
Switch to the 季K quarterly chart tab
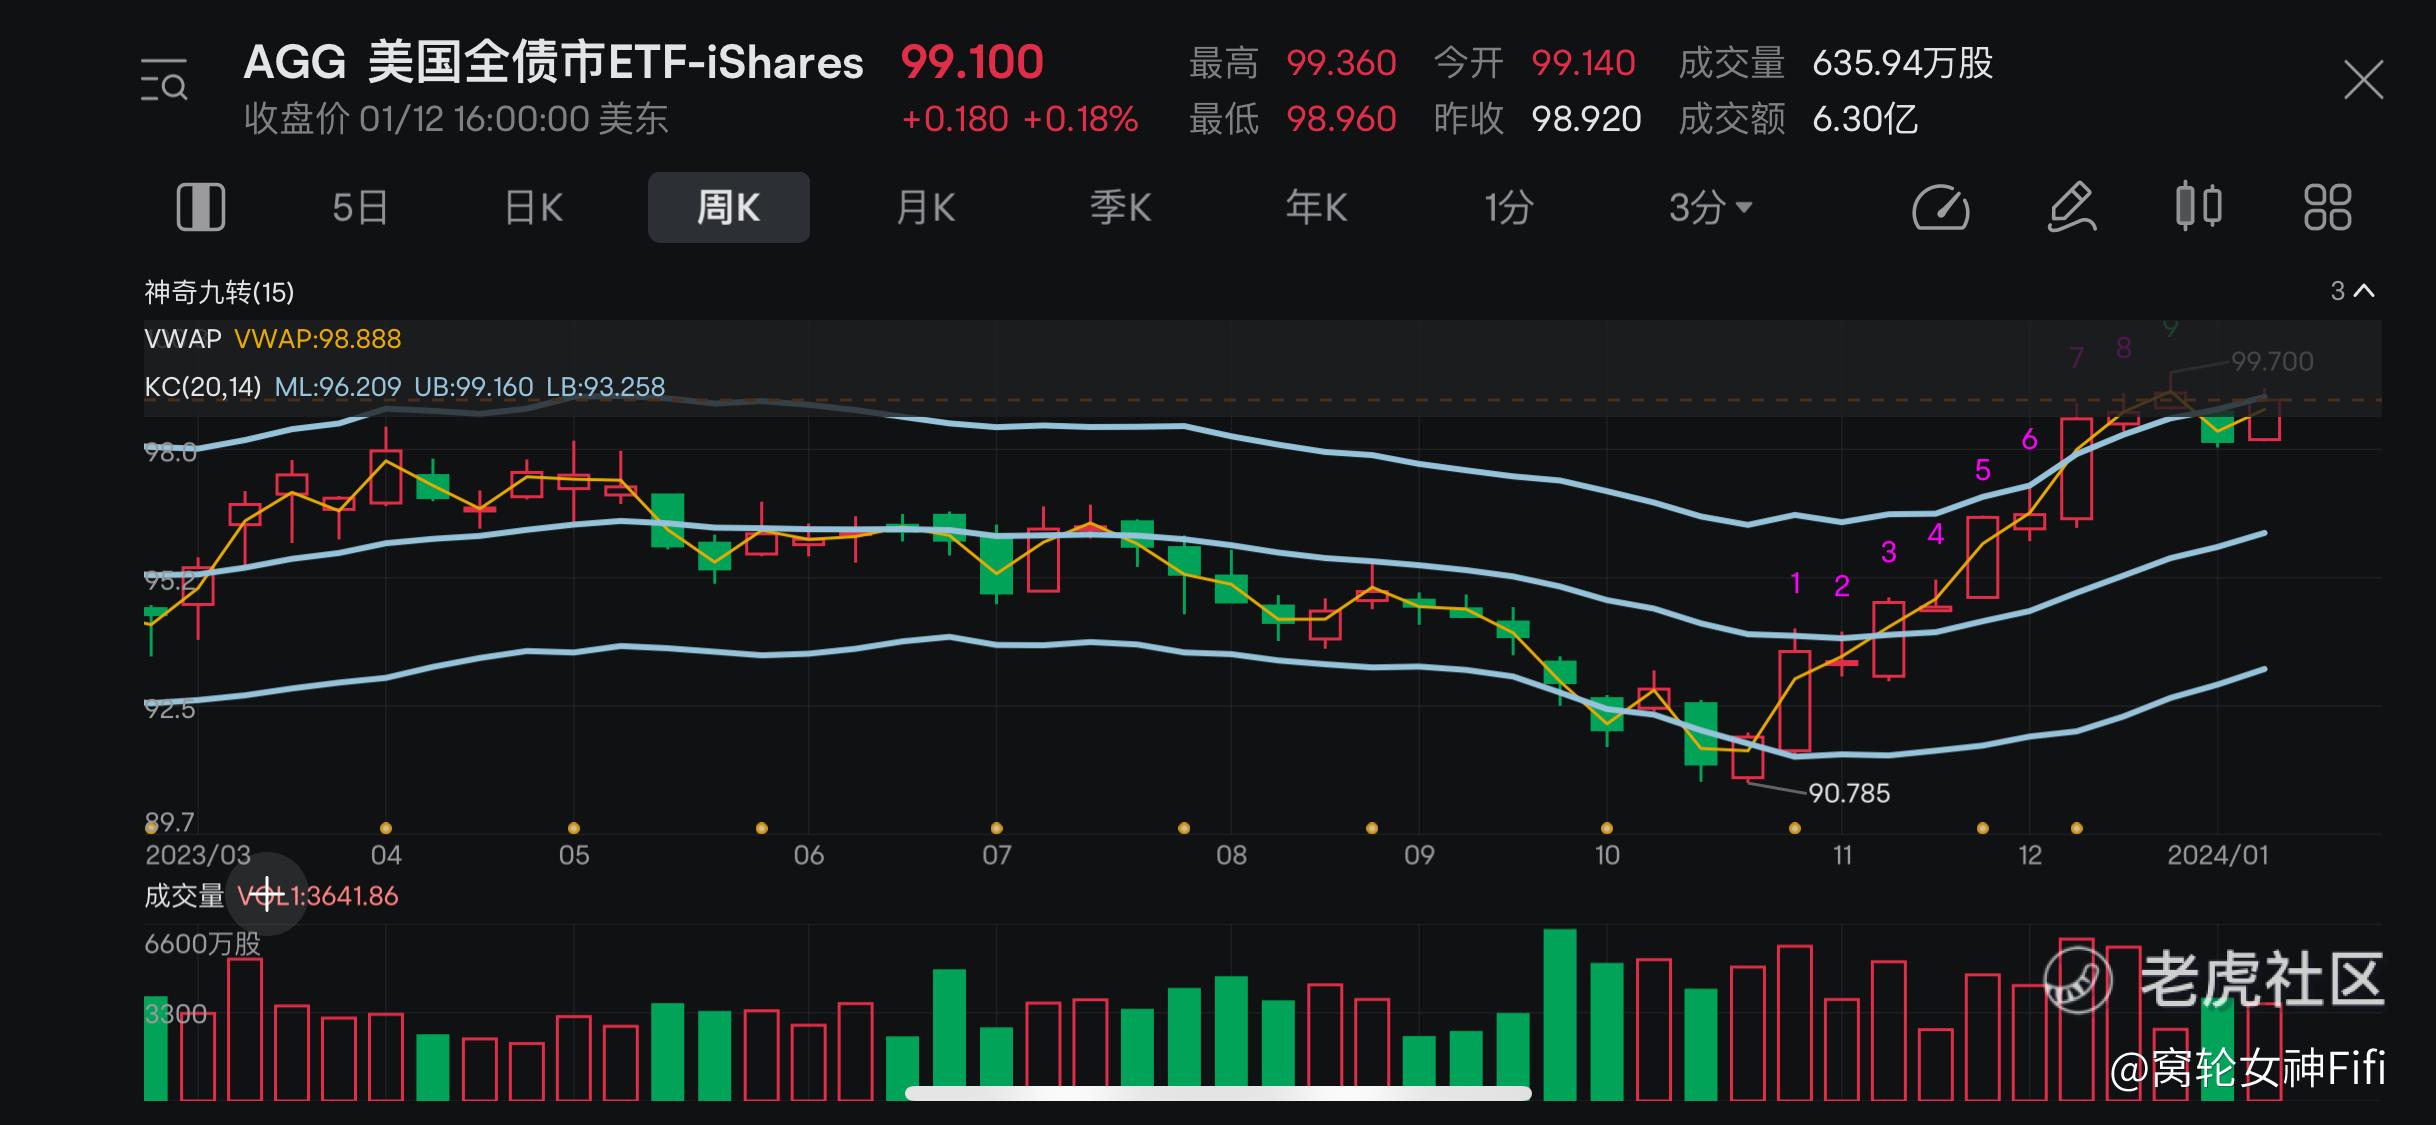click(1121, 207)
